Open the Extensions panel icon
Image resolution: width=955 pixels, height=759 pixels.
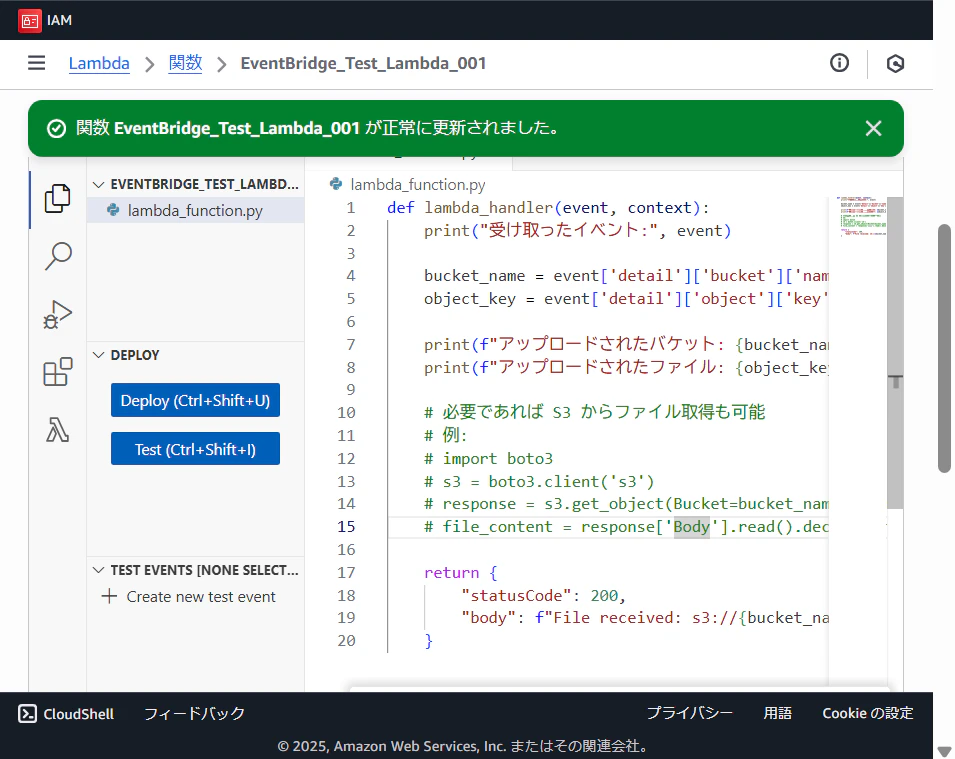58,372
